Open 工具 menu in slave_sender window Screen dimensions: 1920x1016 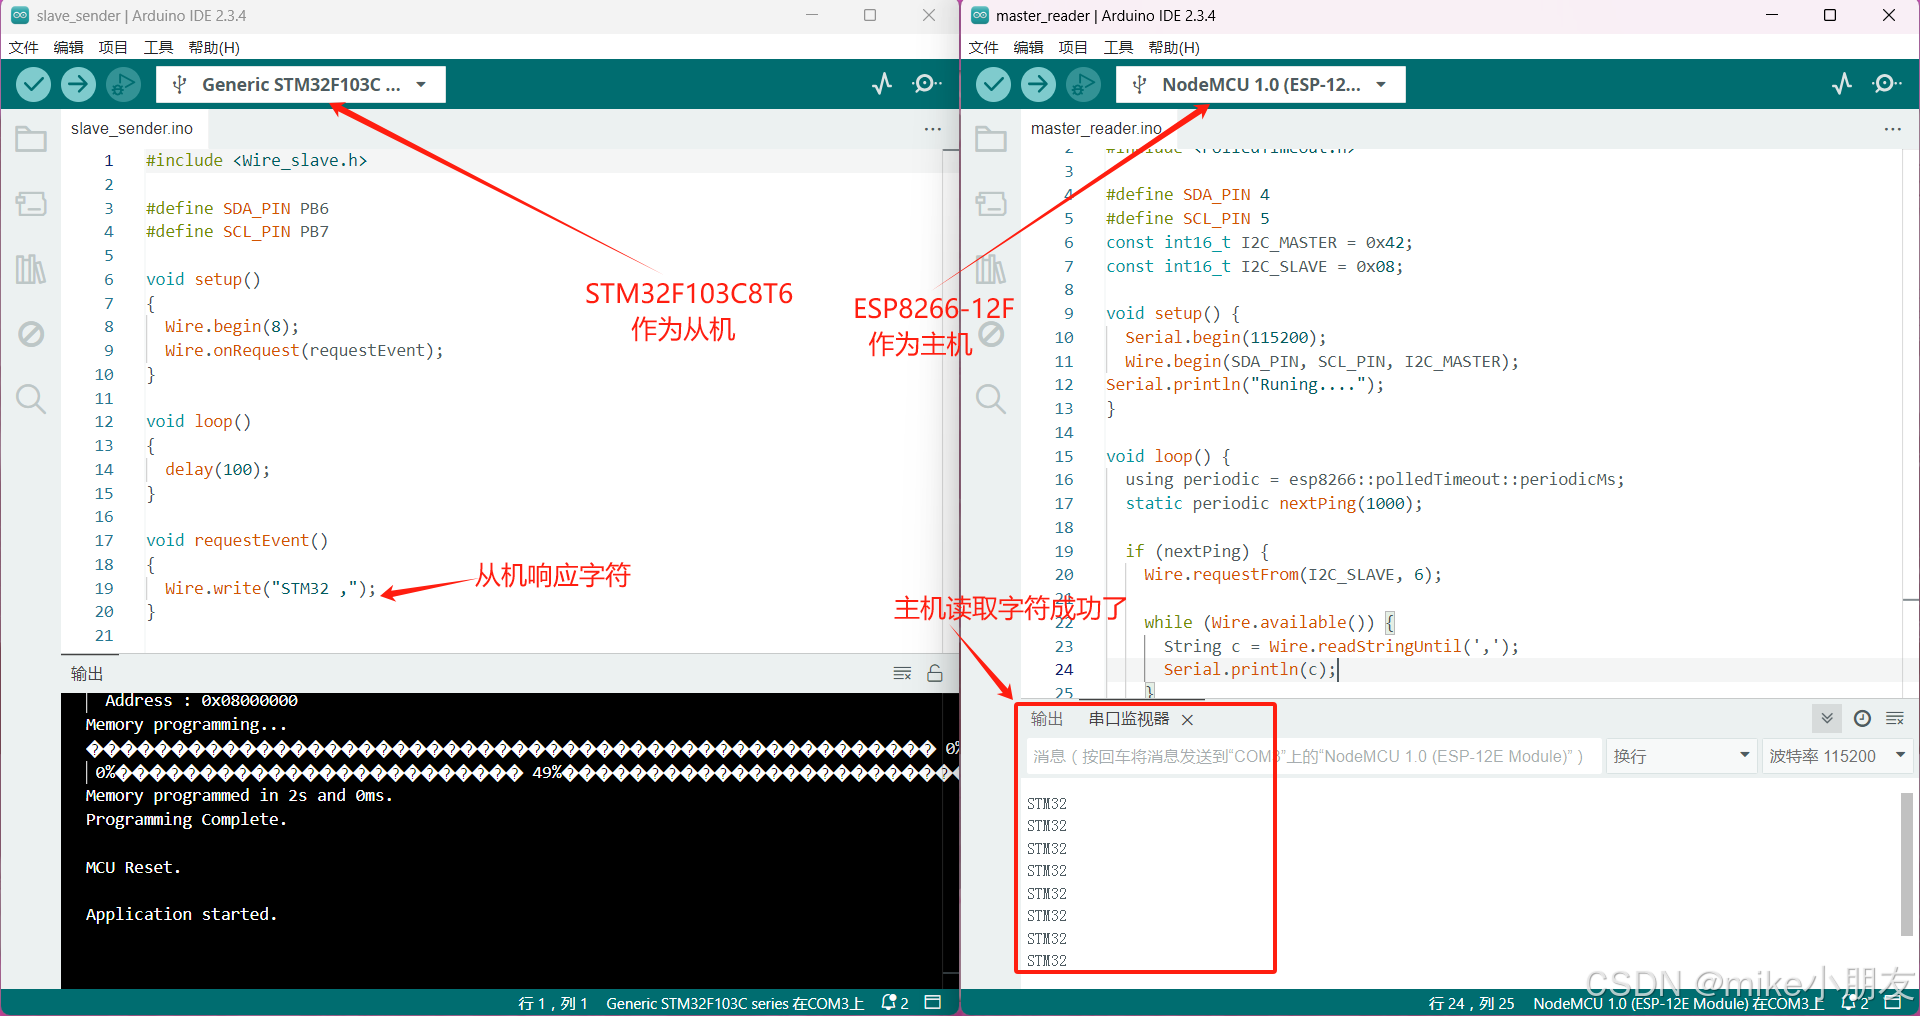pos(158,47)
